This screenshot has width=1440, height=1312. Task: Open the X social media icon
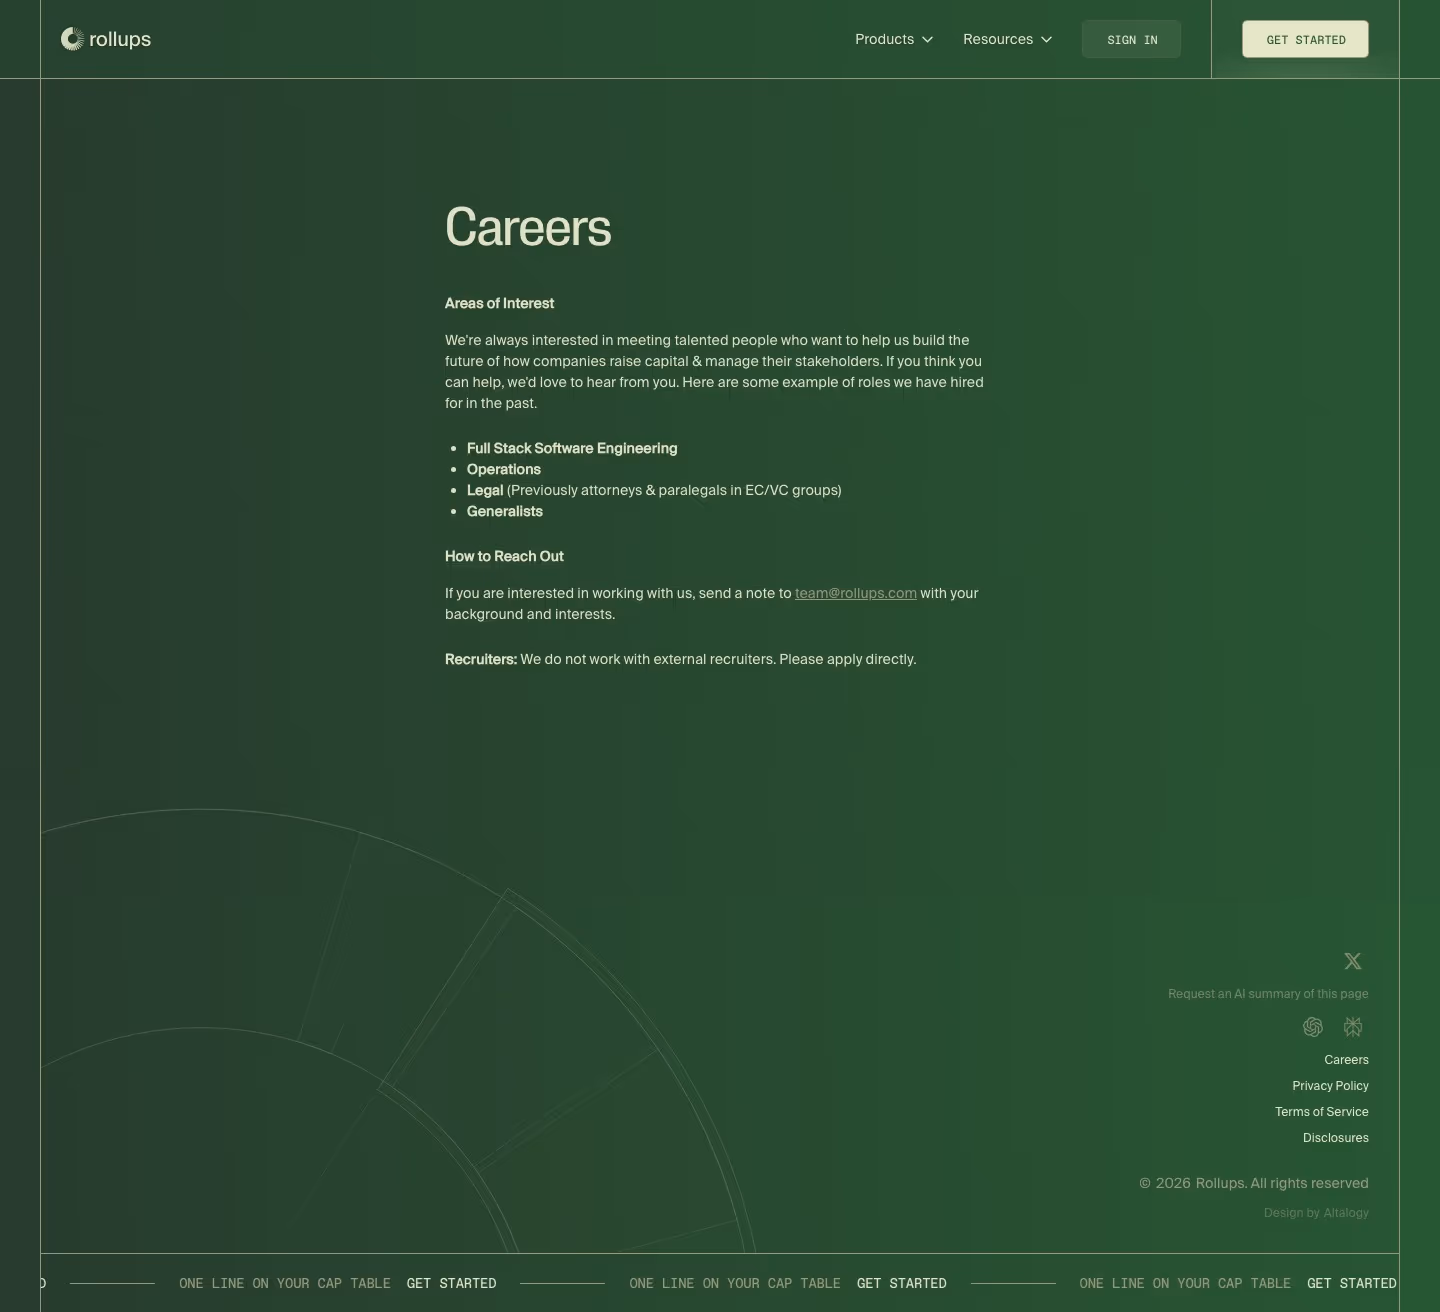1353,961
